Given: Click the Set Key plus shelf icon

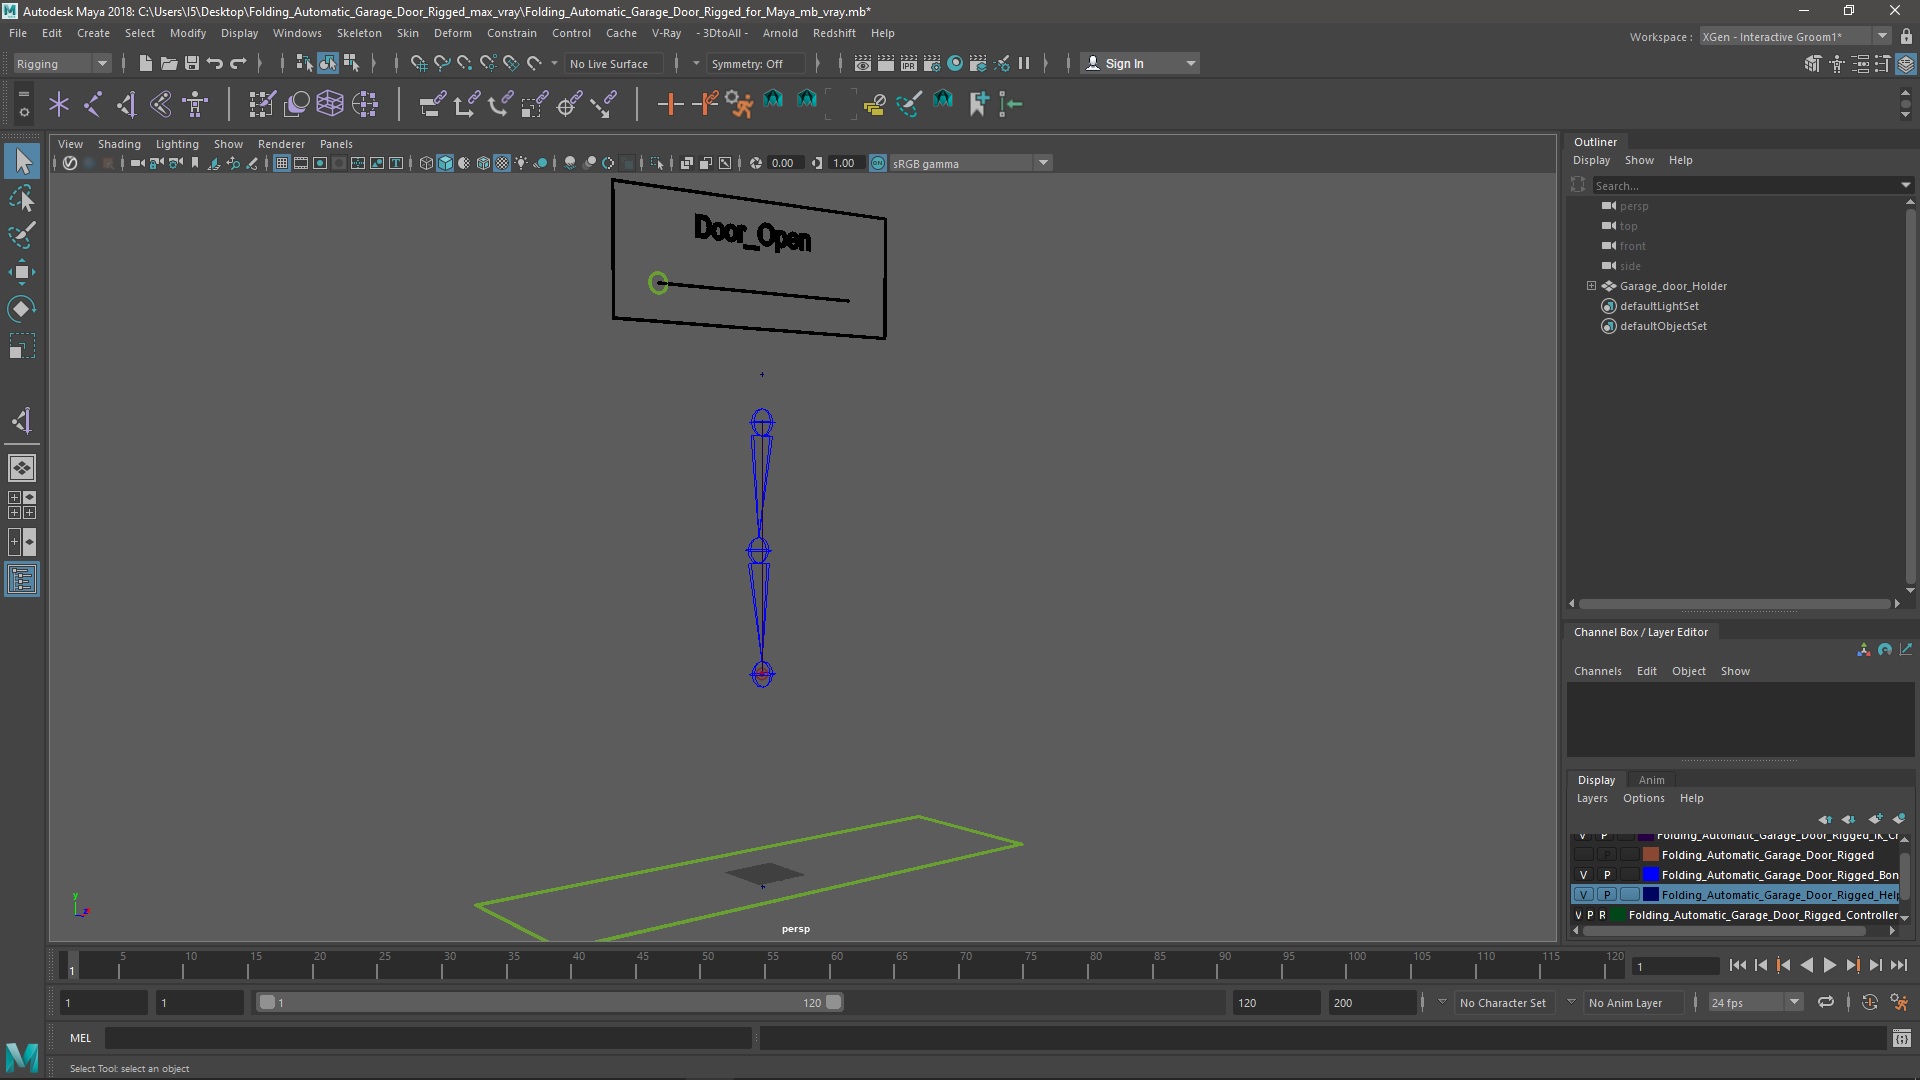Looking at the screenshot, I should pyautogui.click(x=670, y=104).
